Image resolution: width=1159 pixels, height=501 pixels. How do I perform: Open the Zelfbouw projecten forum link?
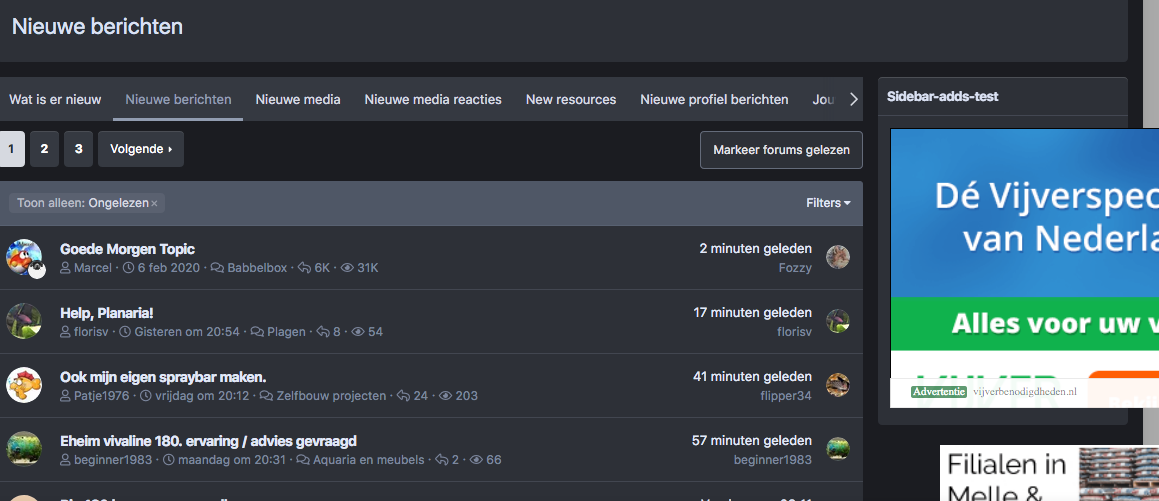[x=331, y=395]
